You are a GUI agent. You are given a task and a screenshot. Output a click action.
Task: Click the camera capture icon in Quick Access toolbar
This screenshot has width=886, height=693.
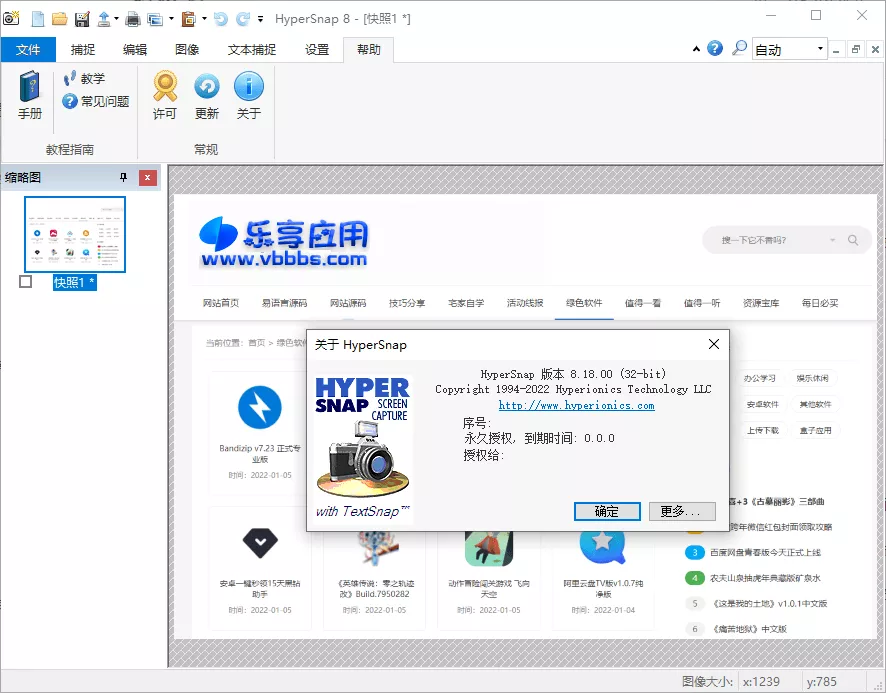(x=10, y=18)
